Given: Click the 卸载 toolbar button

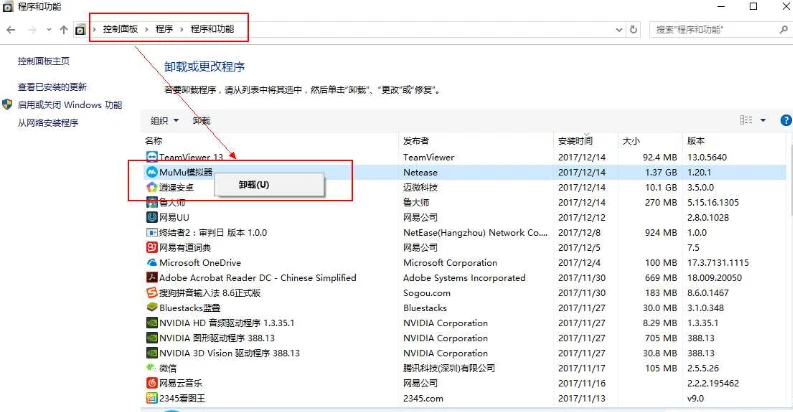Looking at the screenshot, I should point(201,121).
